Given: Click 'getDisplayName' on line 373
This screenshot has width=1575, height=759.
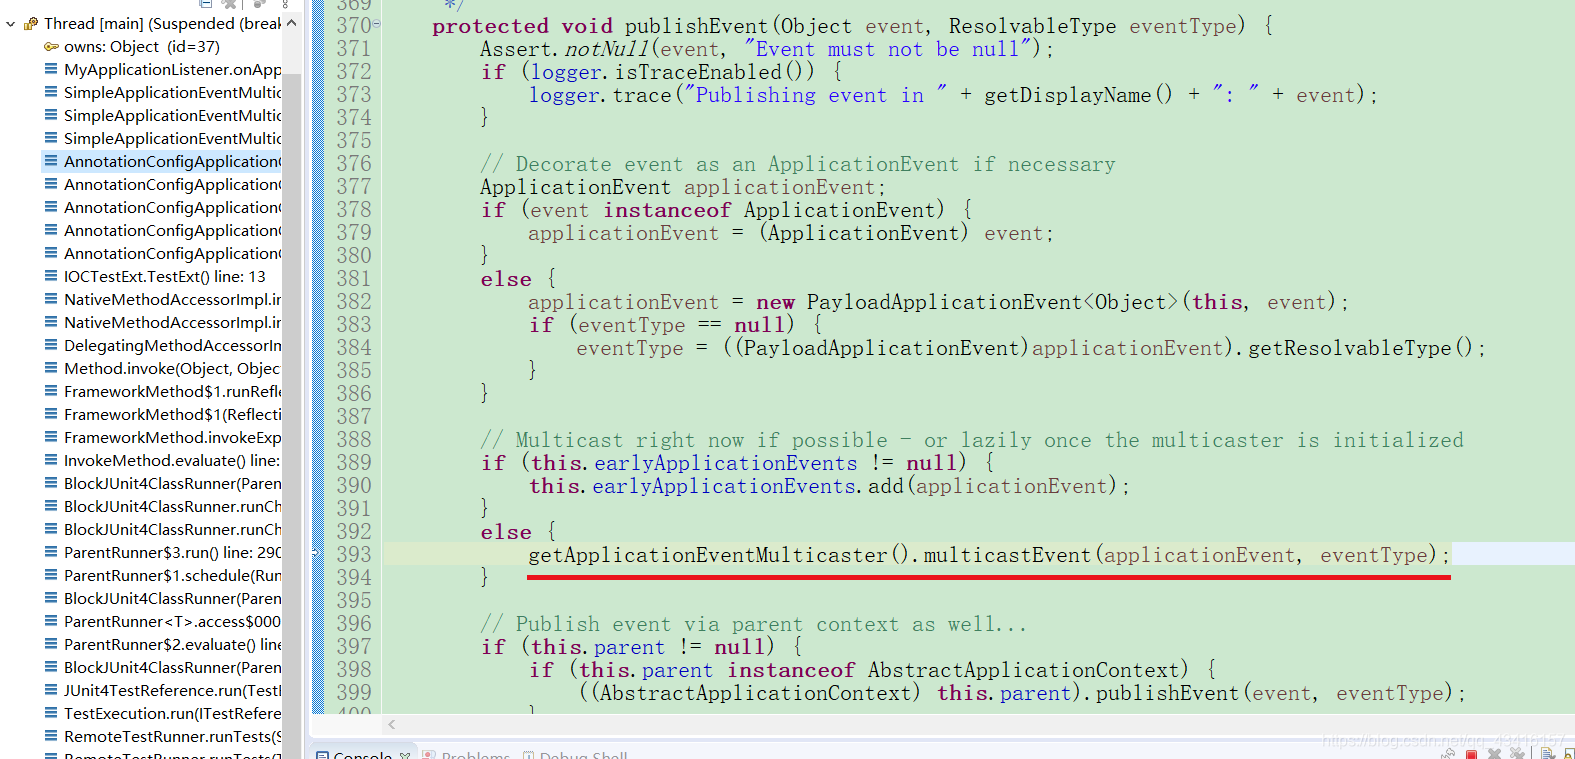Looking at the screenshot, I should [x=1067, y=95].
